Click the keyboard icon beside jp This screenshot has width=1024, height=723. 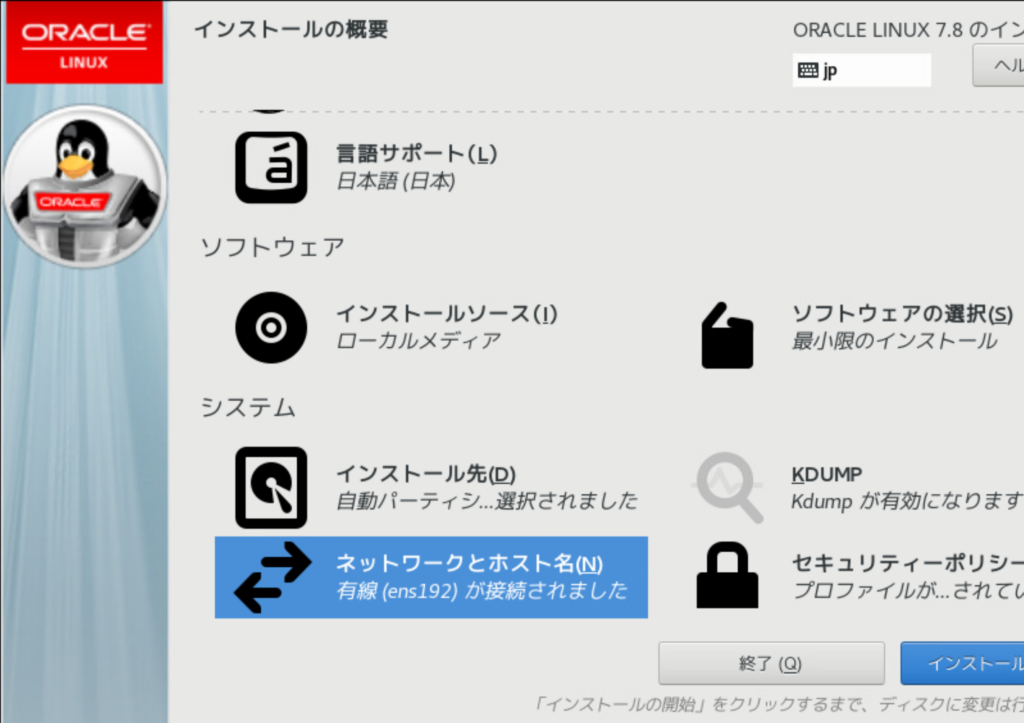(808, 70)
